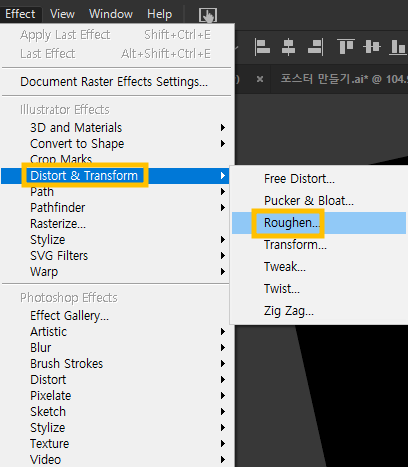Screen dimensions: 408x467
Task: Switch to the 포스터 만들기.ai document tab
Action: click(343, 79)
